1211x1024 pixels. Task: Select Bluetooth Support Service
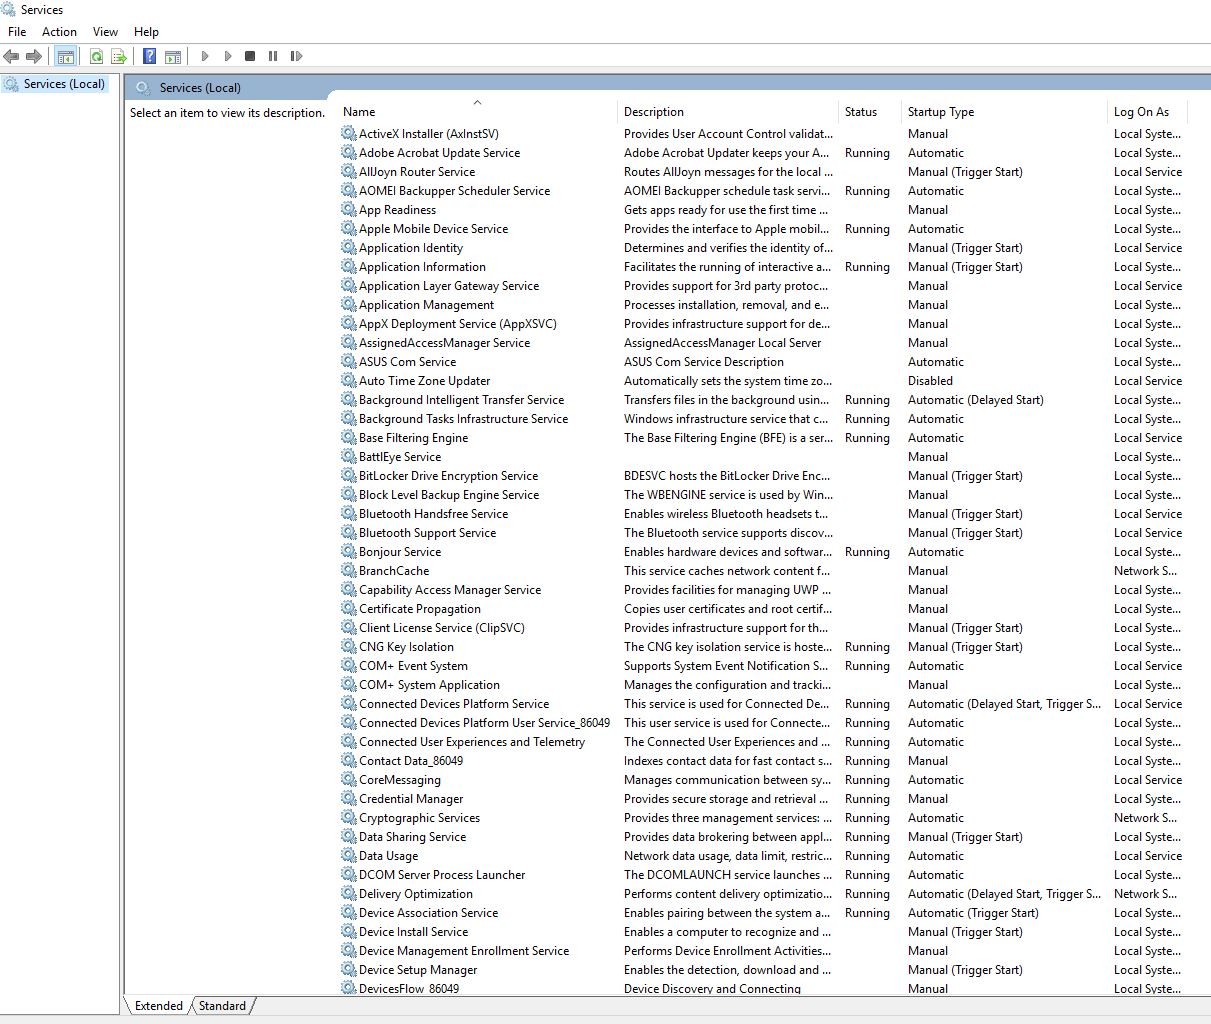[x=427, y=533]
